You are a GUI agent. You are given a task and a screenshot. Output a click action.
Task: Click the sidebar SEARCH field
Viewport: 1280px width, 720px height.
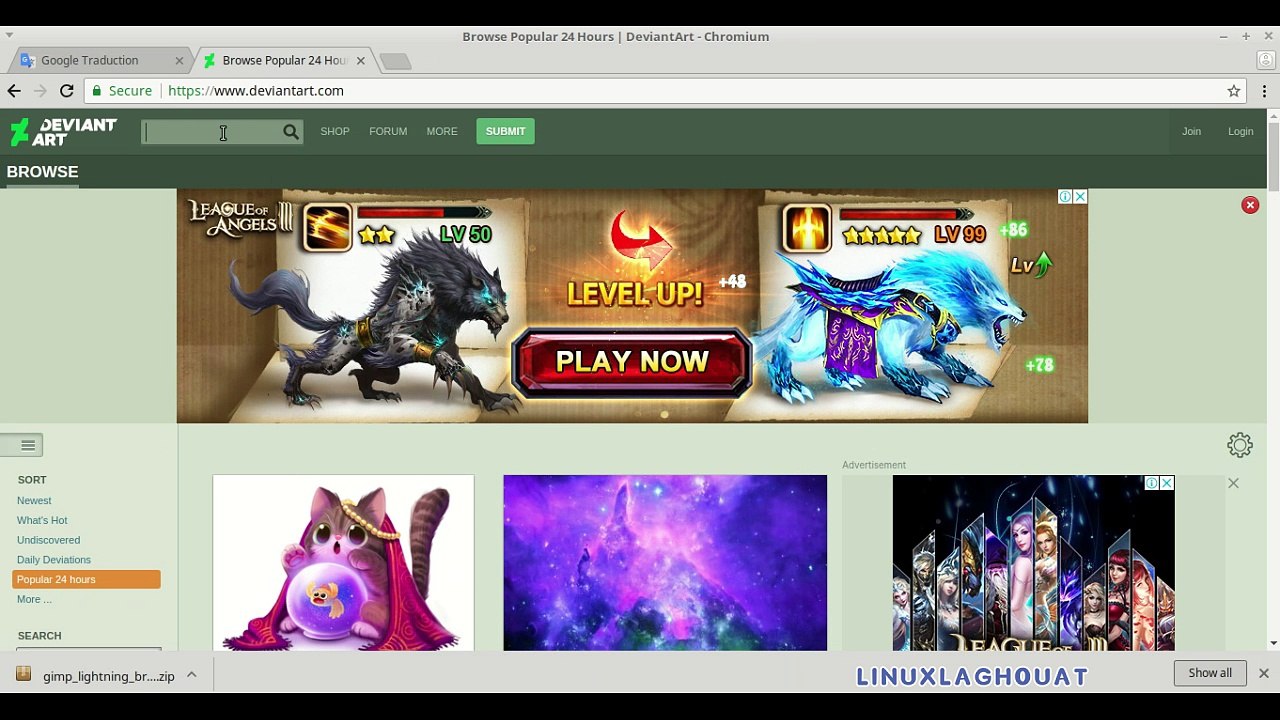click(x=89, y=649)
